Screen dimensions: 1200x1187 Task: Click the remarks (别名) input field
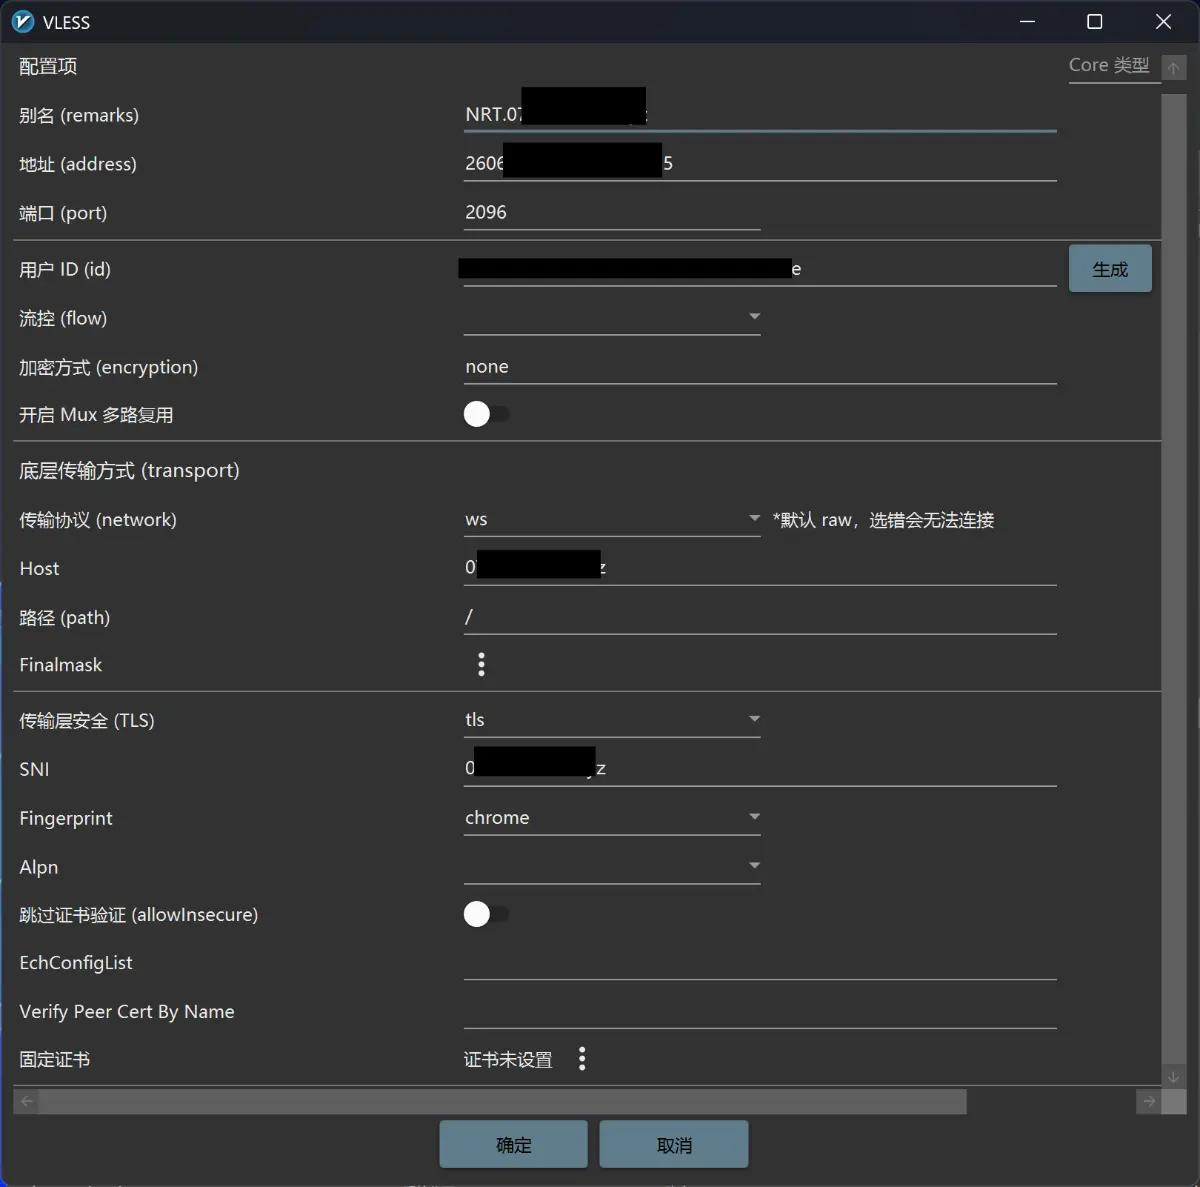point(760,115)
